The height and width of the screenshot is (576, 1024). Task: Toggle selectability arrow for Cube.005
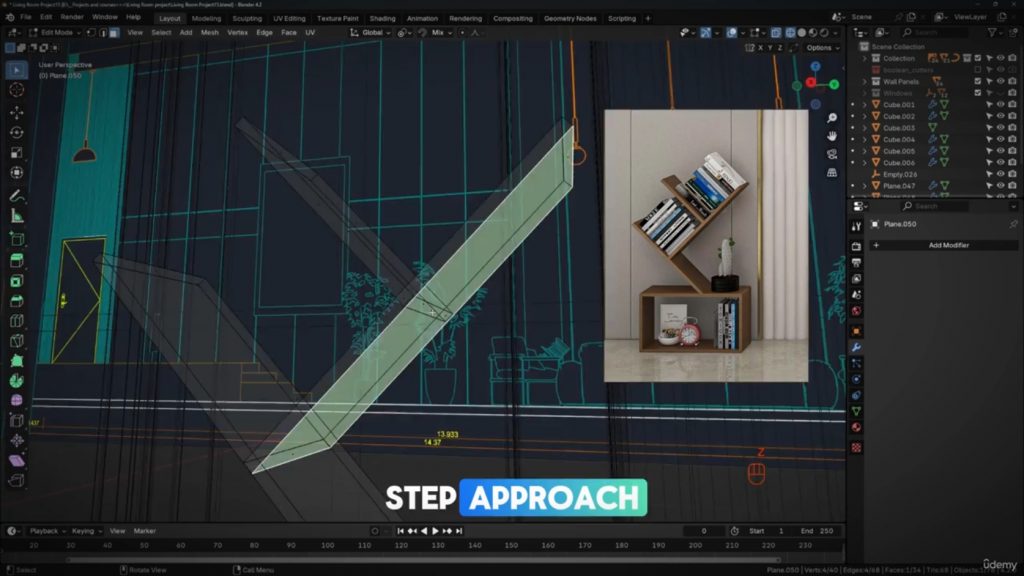click(989, 151)
